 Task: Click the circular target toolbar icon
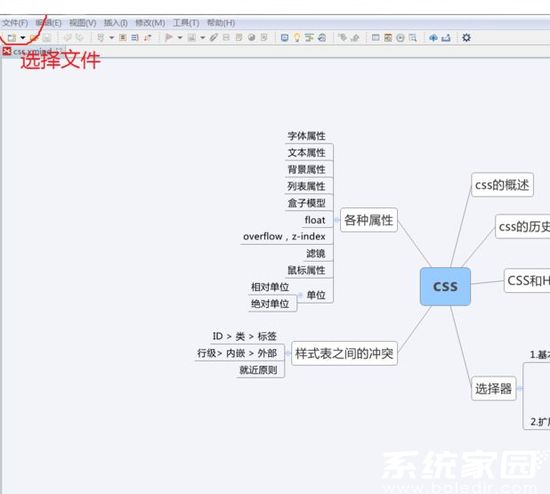click(x=400, y=38)
